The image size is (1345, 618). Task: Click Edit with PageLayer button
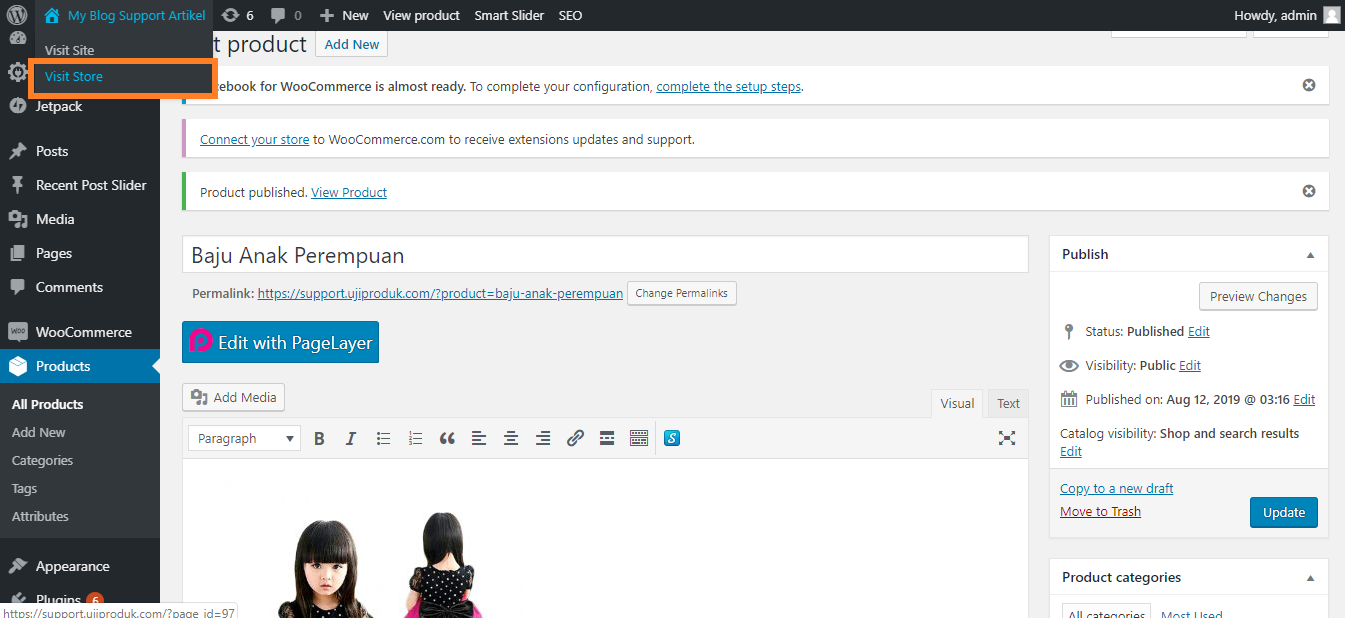click(x=281, y=342)
